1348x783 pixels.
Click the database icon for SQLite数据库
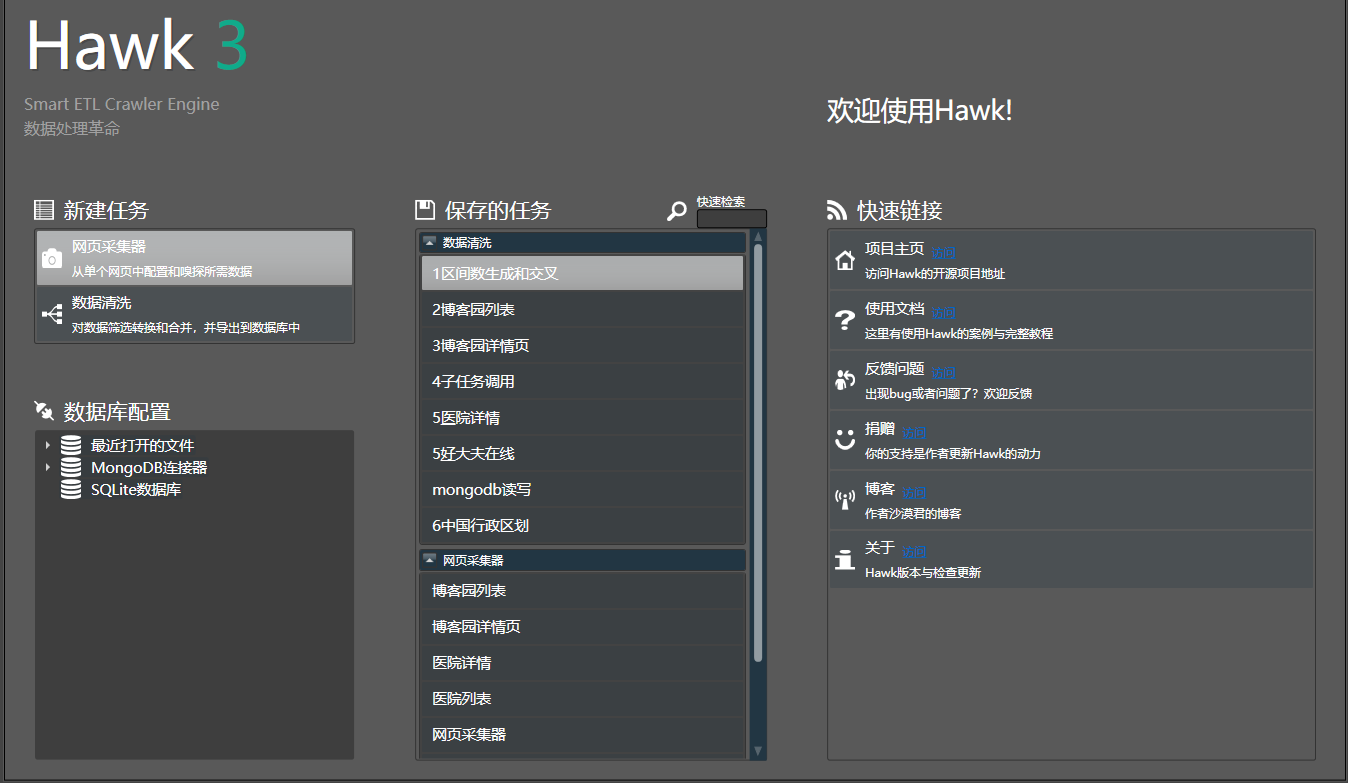[71, 489]
